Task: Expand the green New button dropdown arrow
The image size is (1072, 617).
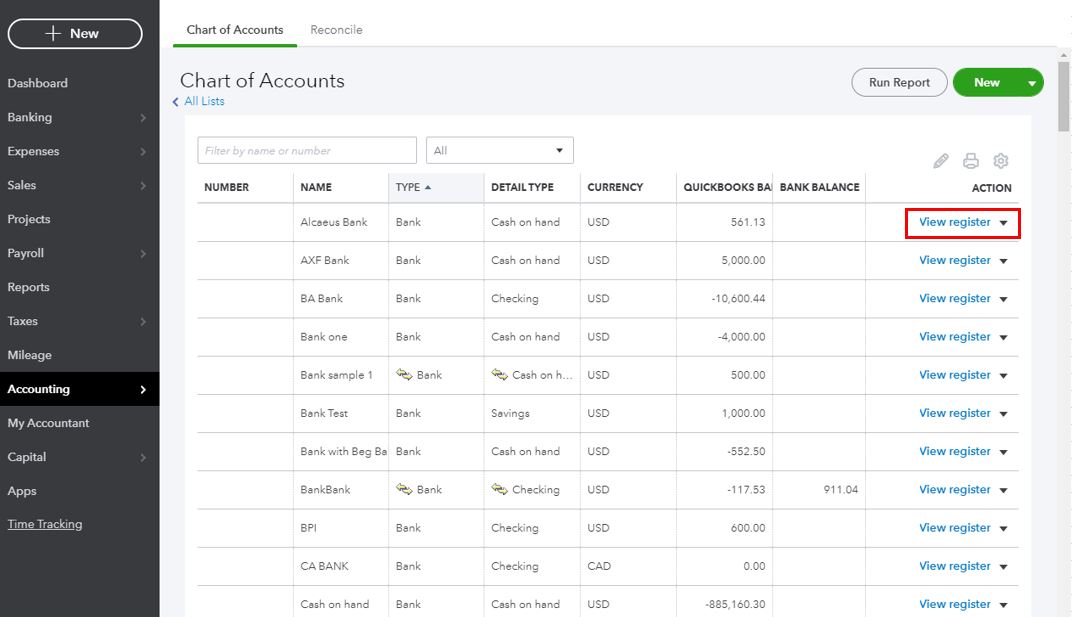Action: pos(1032,83)
